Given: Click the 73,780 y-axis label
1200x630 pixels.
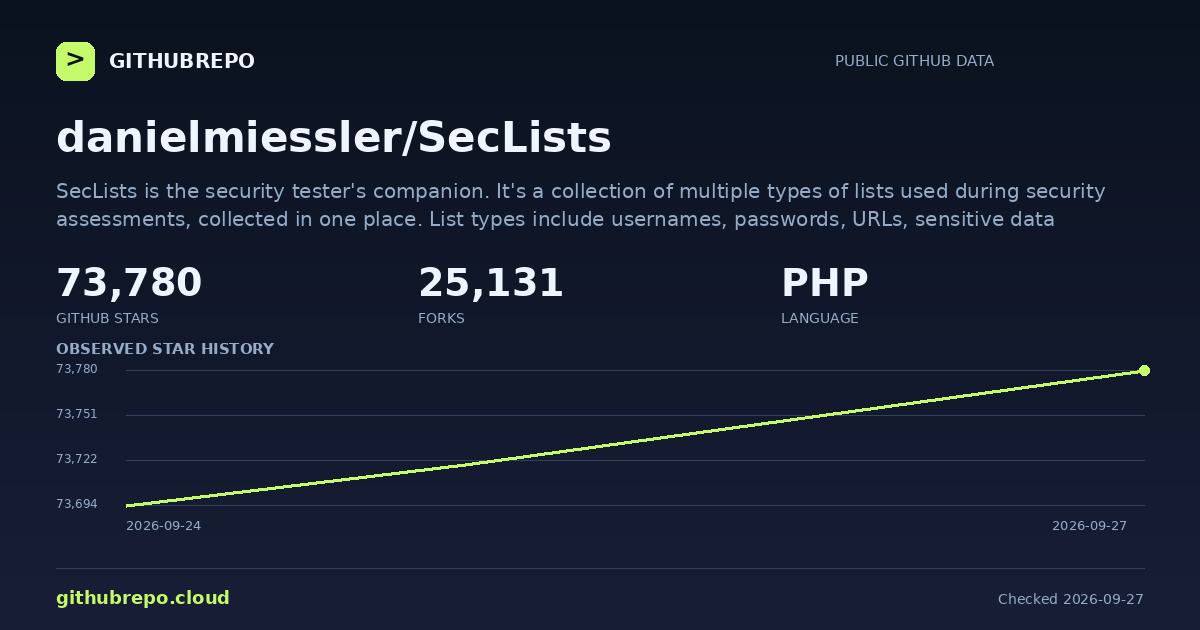Looking at the screenshot, I should tap(77, 369).
